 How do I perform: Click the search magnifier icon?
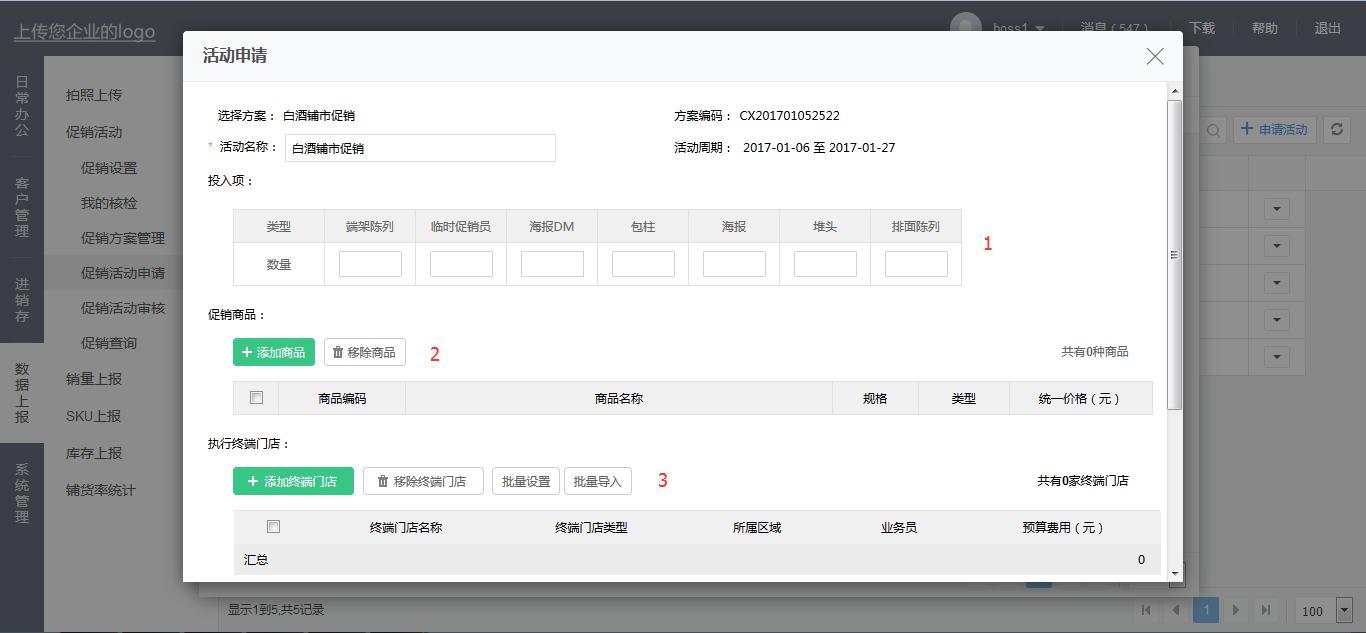tap(1213, 130)
